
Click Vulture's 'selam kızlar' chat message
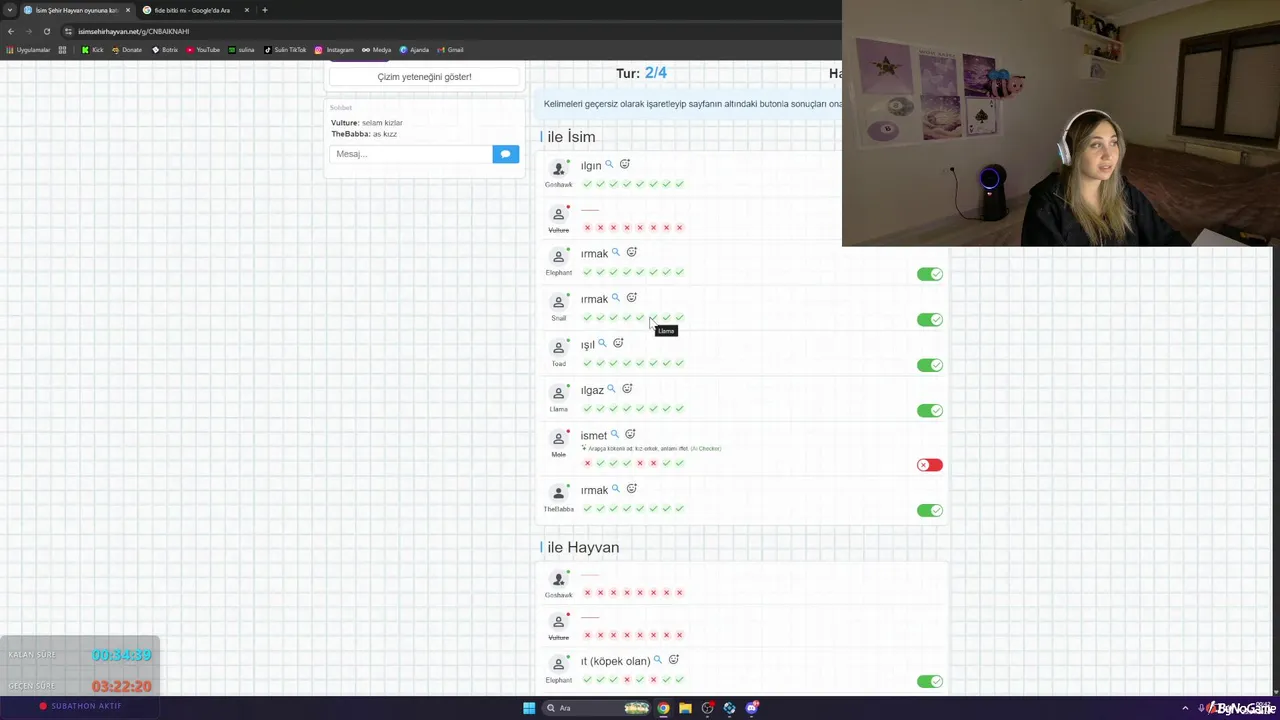click(367, 123)
